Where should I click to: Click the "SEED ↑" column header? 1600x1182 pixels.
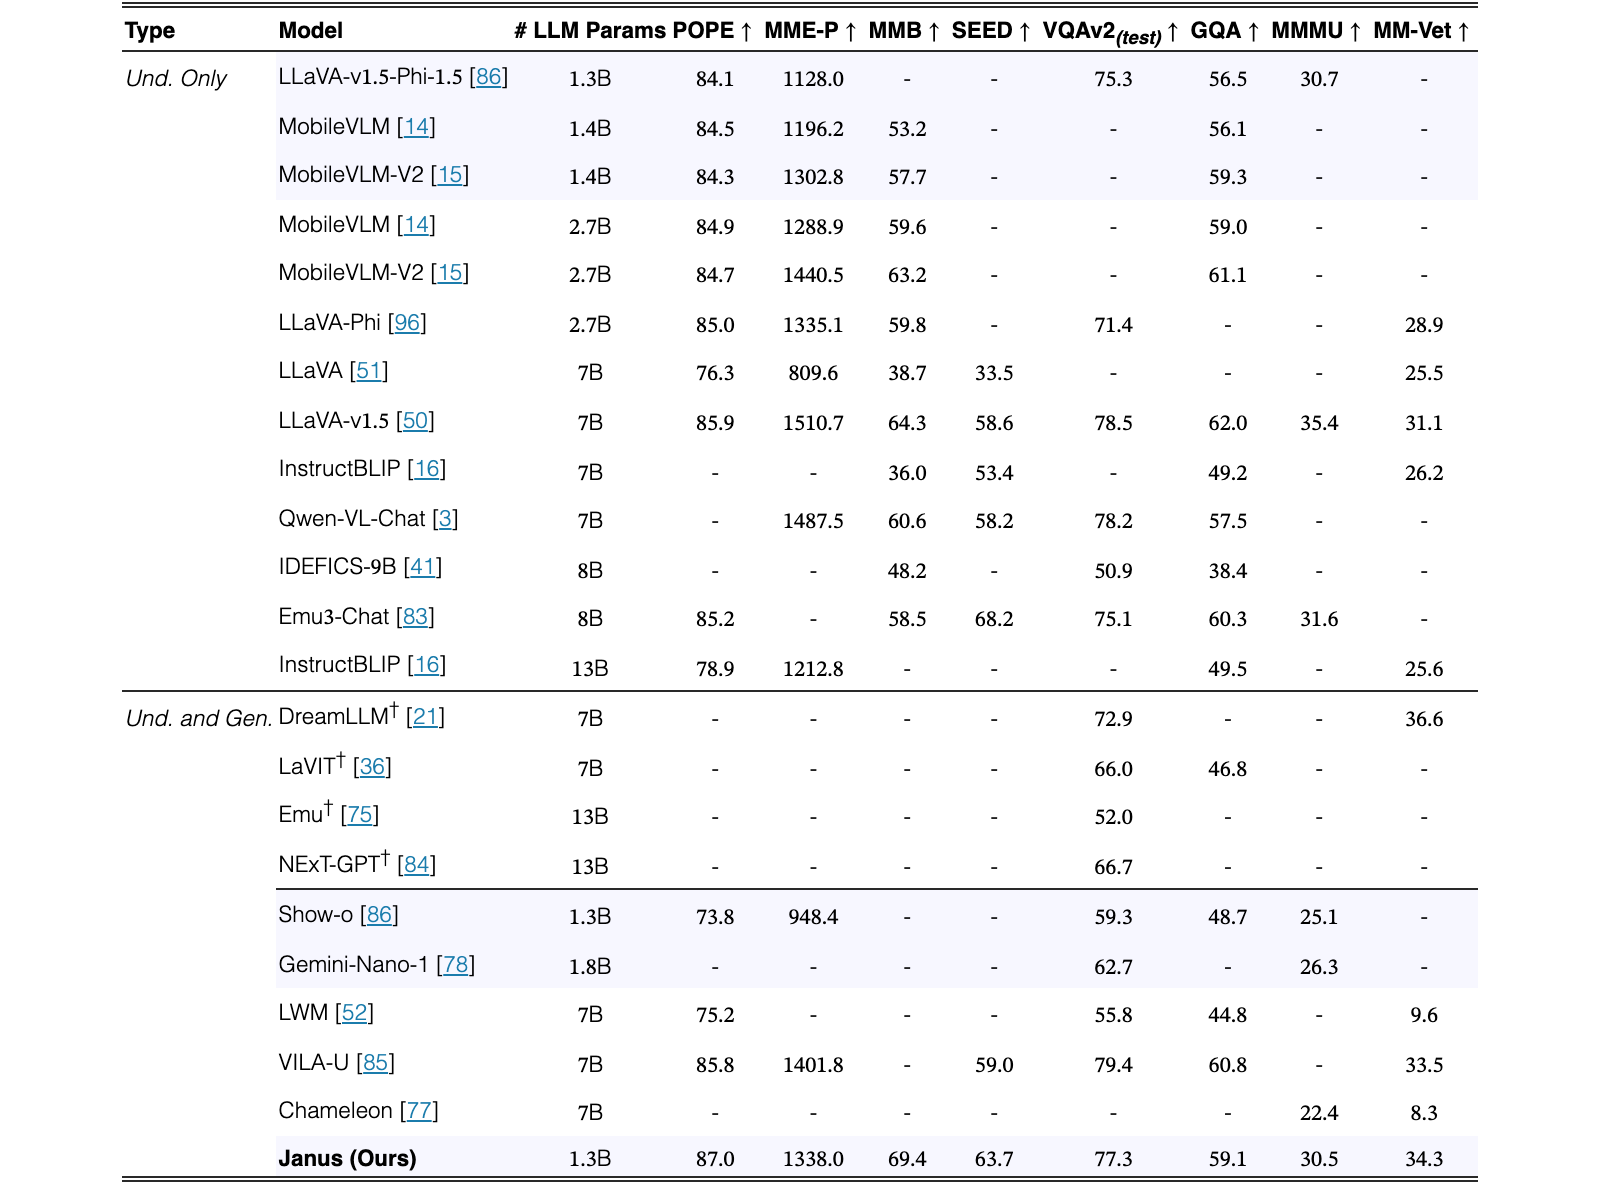pos(991,30)
